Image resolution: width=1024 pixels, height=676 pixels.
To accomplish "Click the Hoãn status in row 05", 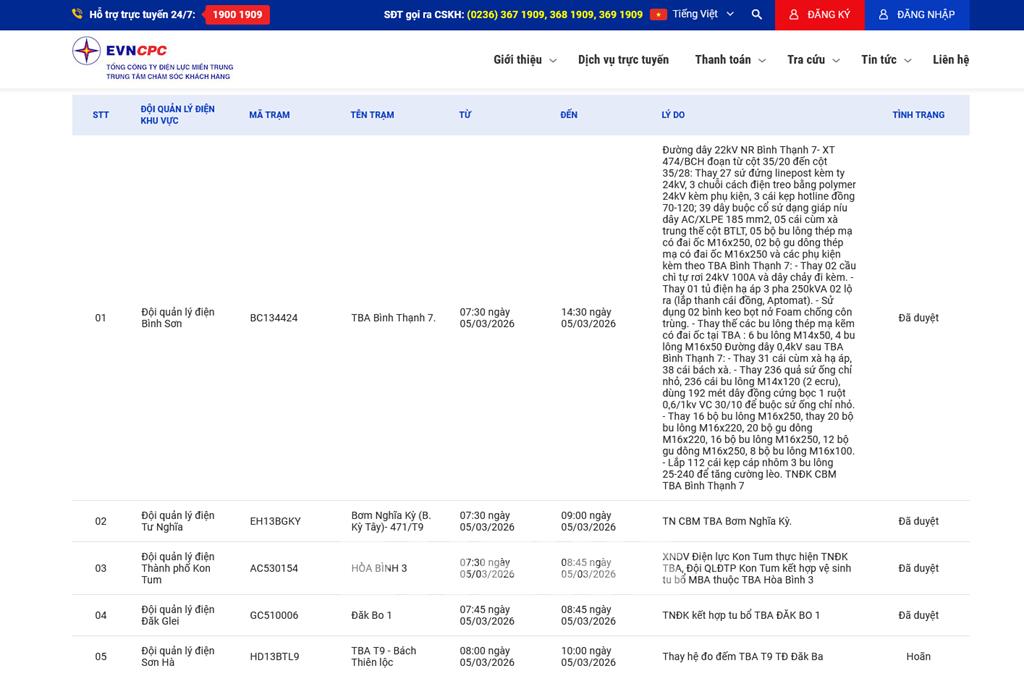I will (918, 657).
